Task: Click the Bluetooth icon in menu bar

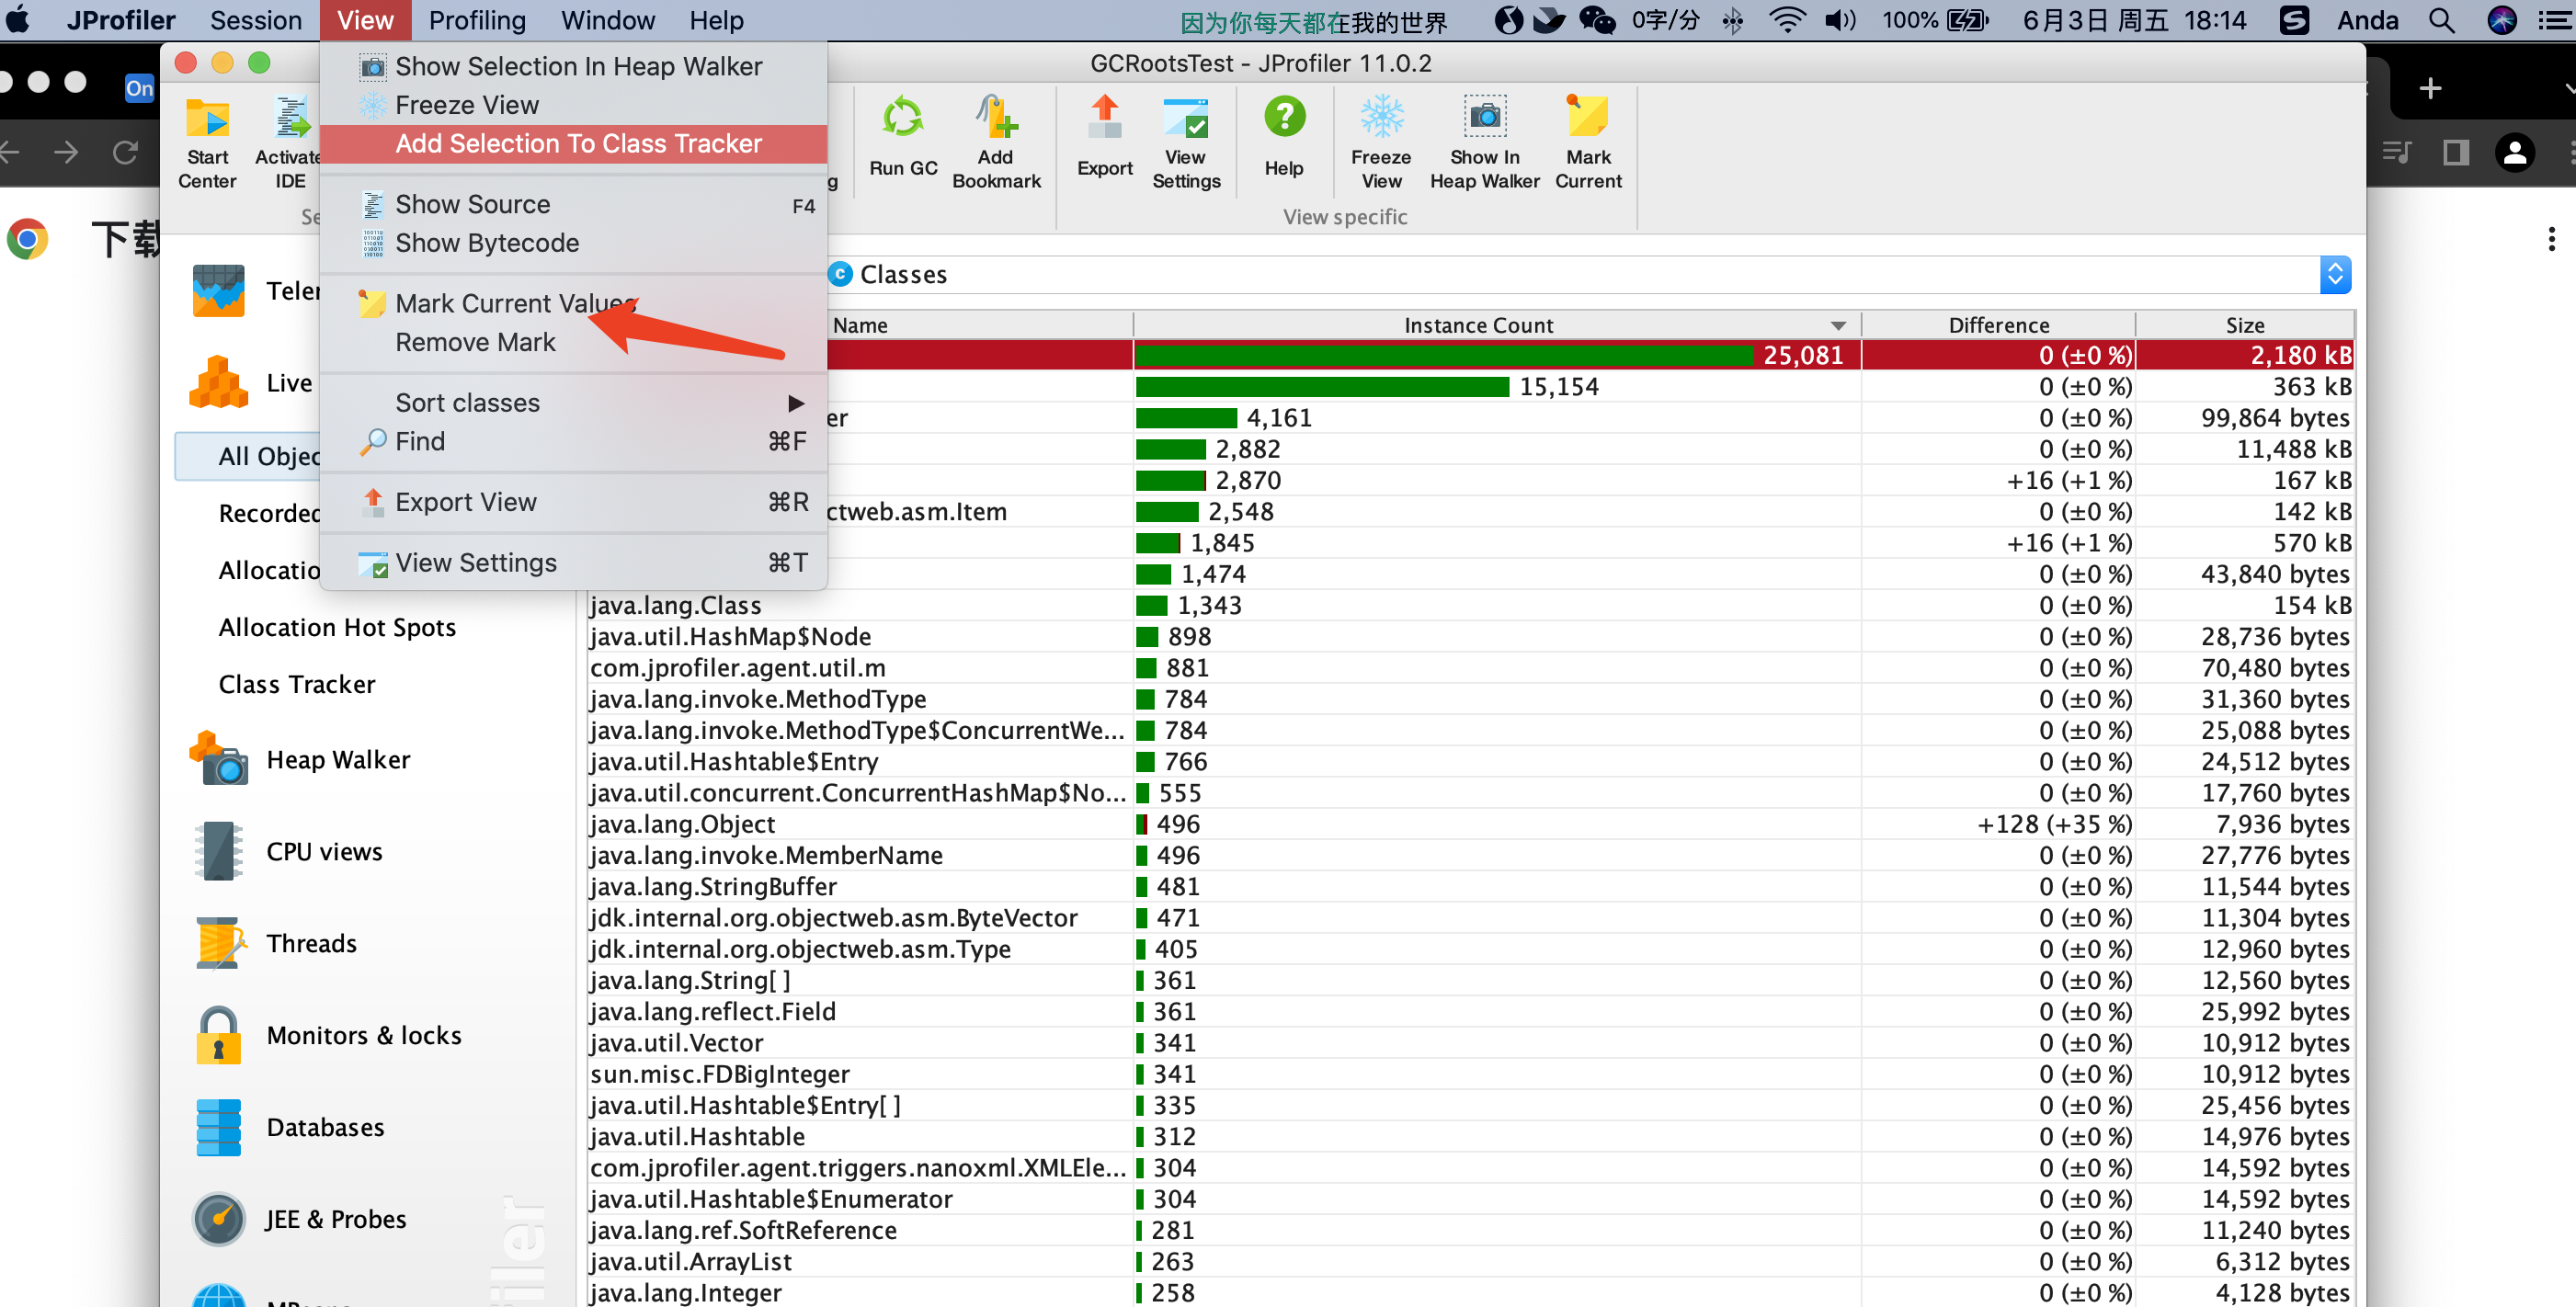Action: (x=1733, y=20)
